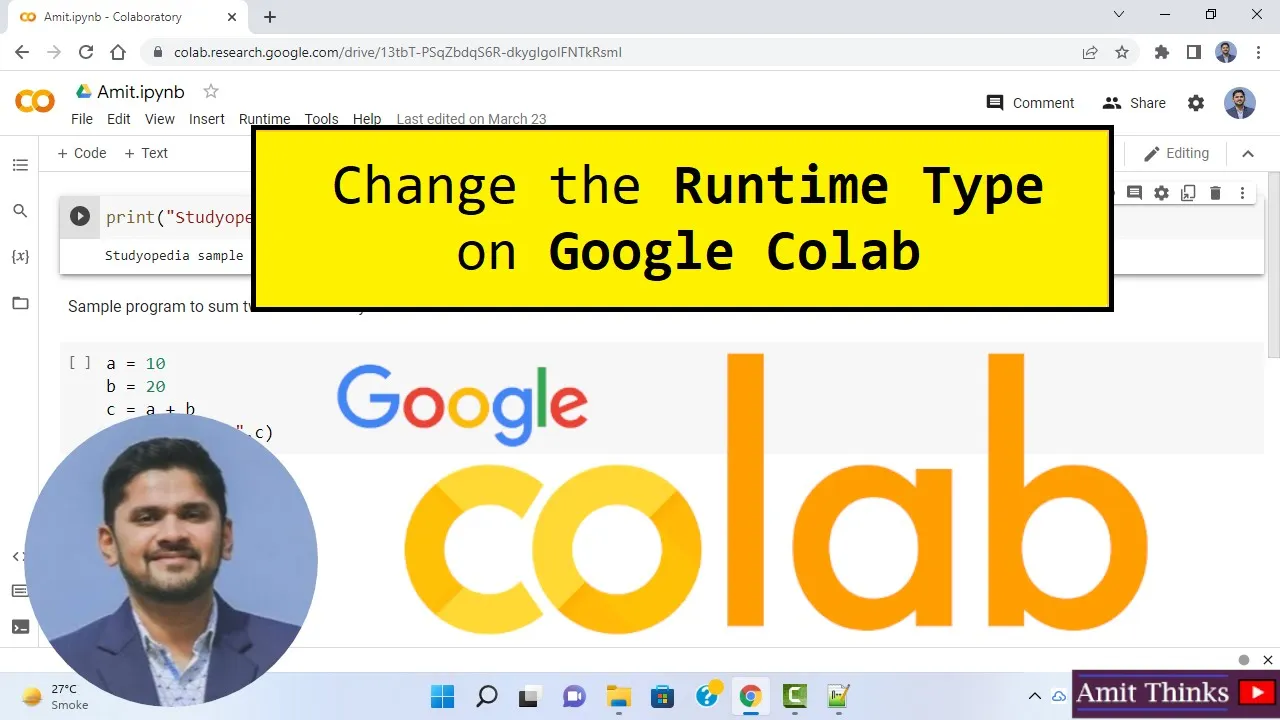
Task: Open the table of contents sidebar panel
Action: pyautogui.click(x=20, y=165)
